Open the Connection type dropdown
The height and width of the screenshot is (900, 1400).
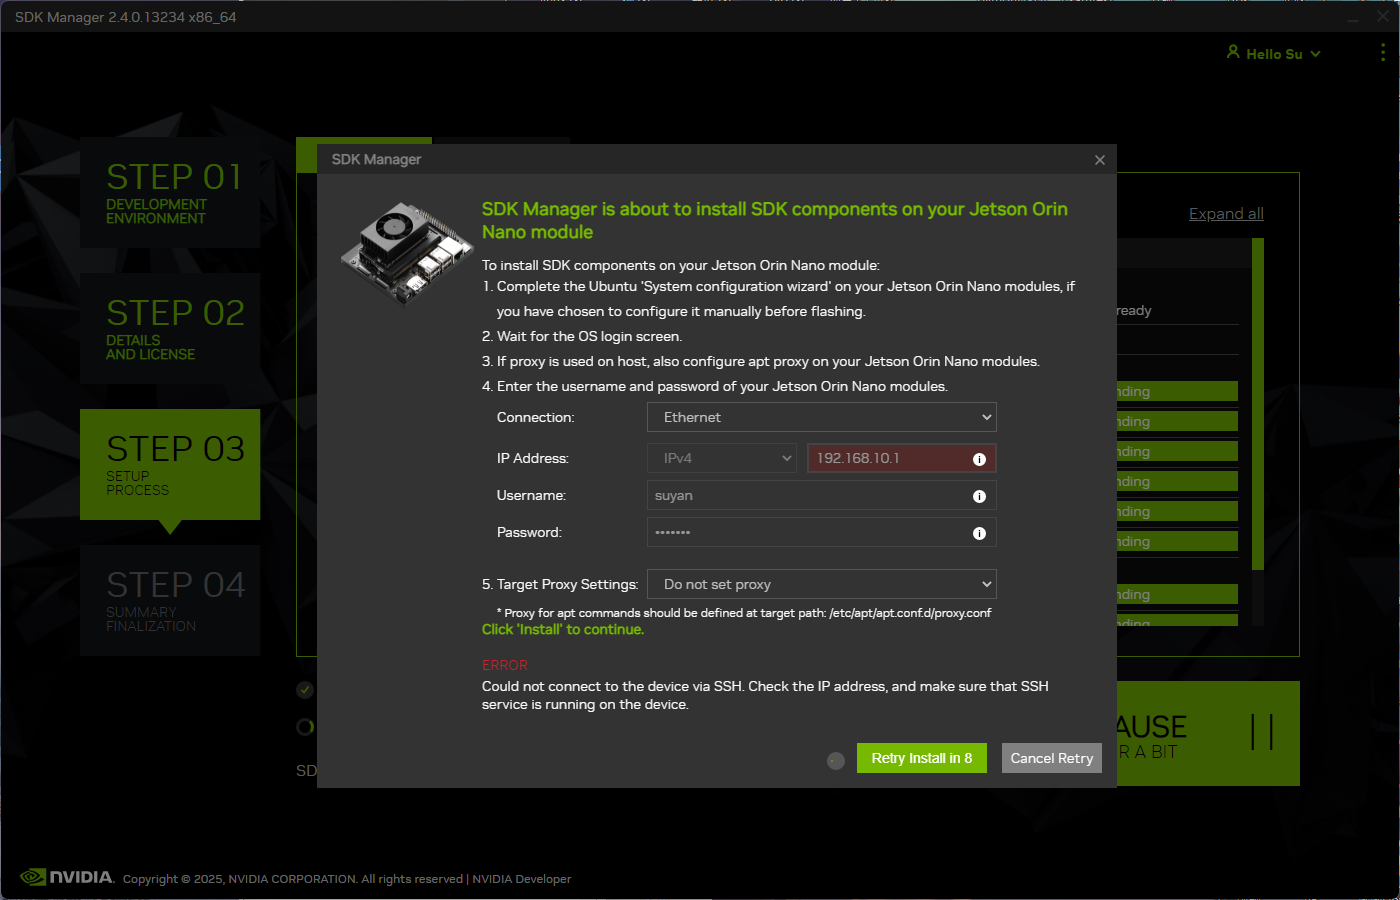(x=821, y=417)
